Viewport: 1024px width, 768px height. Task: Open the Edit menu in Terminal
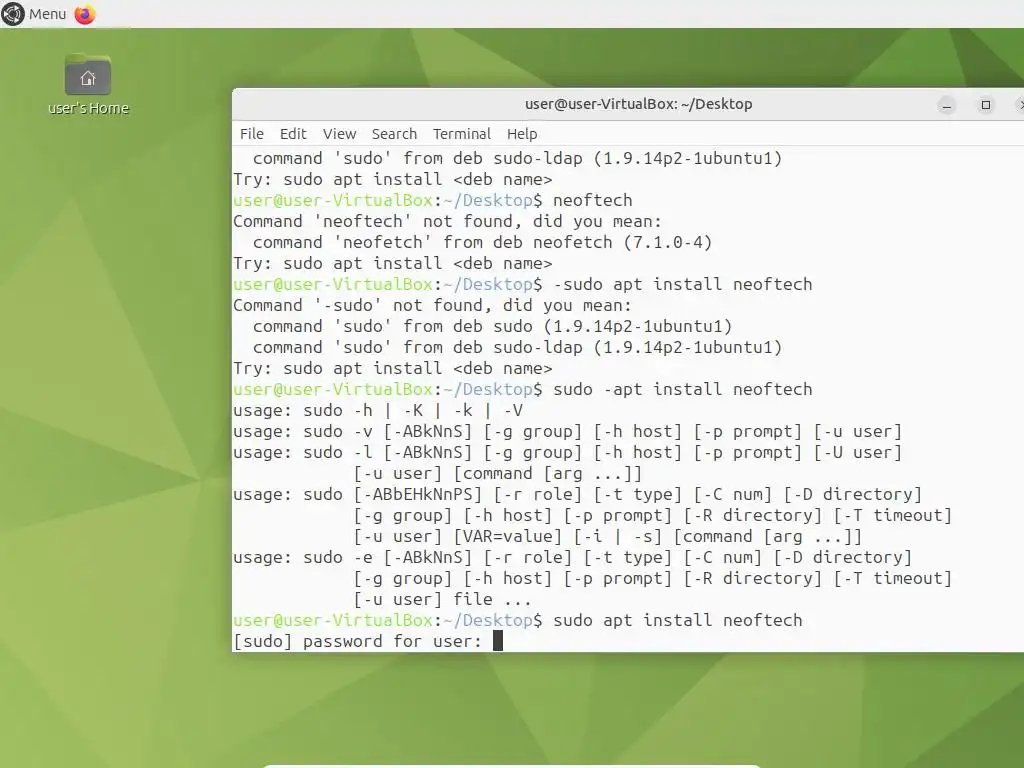coord(293,134)
